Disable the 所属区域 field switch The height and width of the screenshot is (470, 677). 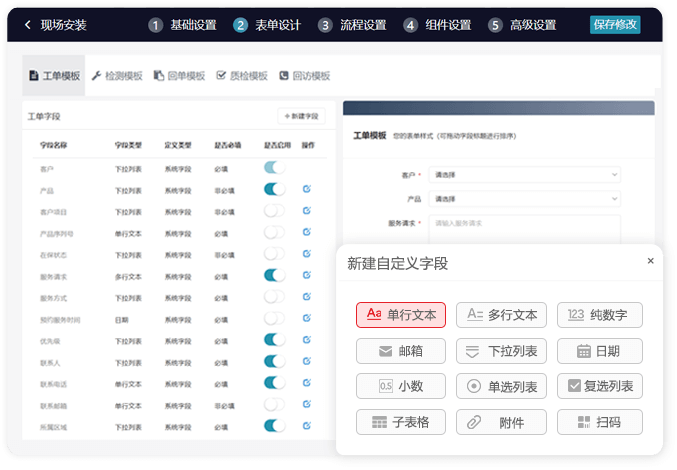[x=275, y=426]
